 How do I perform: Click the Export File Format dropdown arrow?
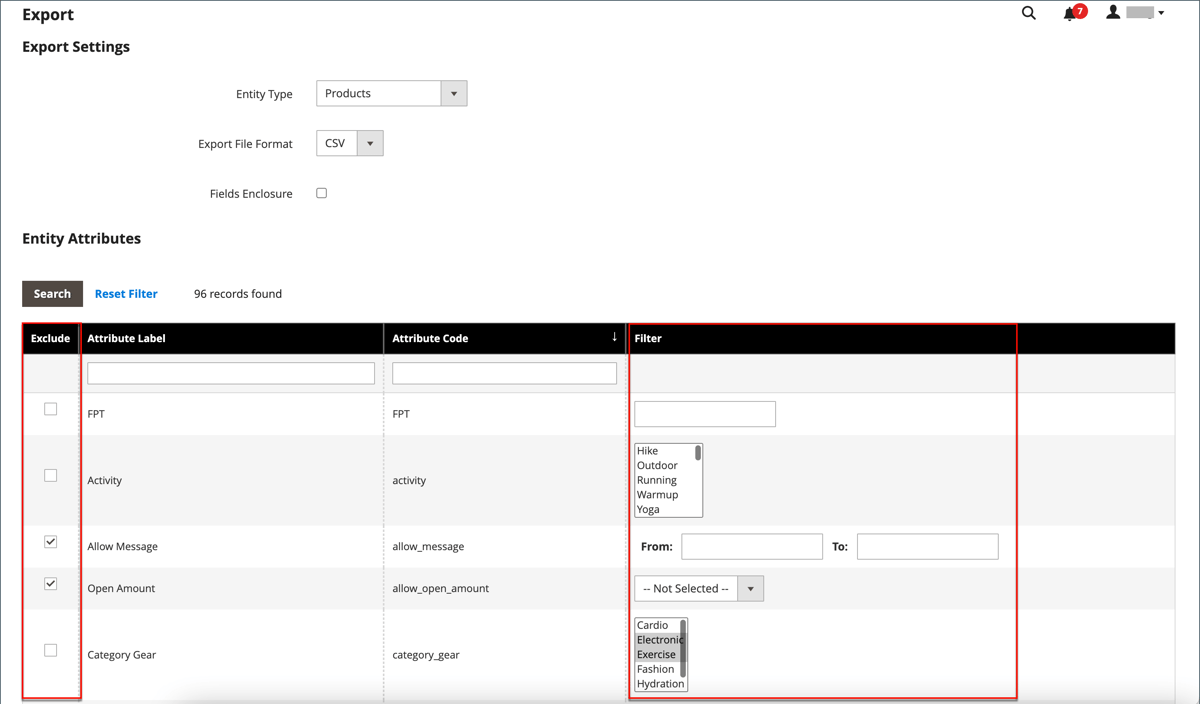tap(370, 143)
